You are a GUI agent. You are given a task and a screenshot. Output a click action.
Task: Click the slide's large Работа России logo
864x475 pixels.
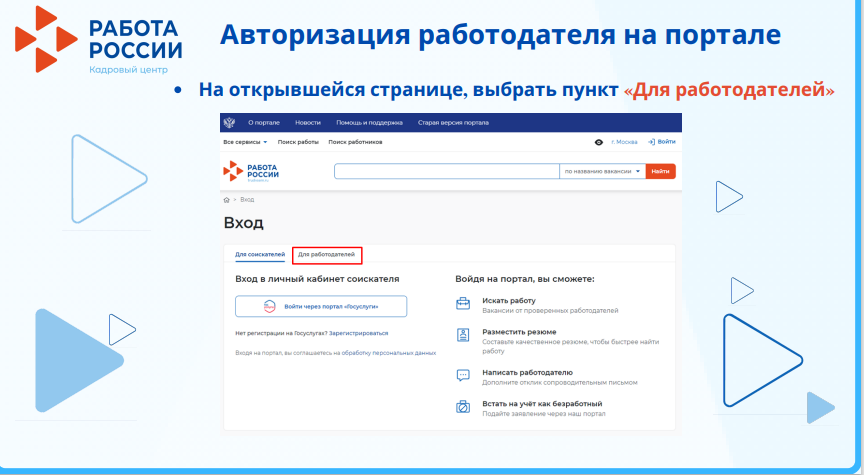[98, 40]
